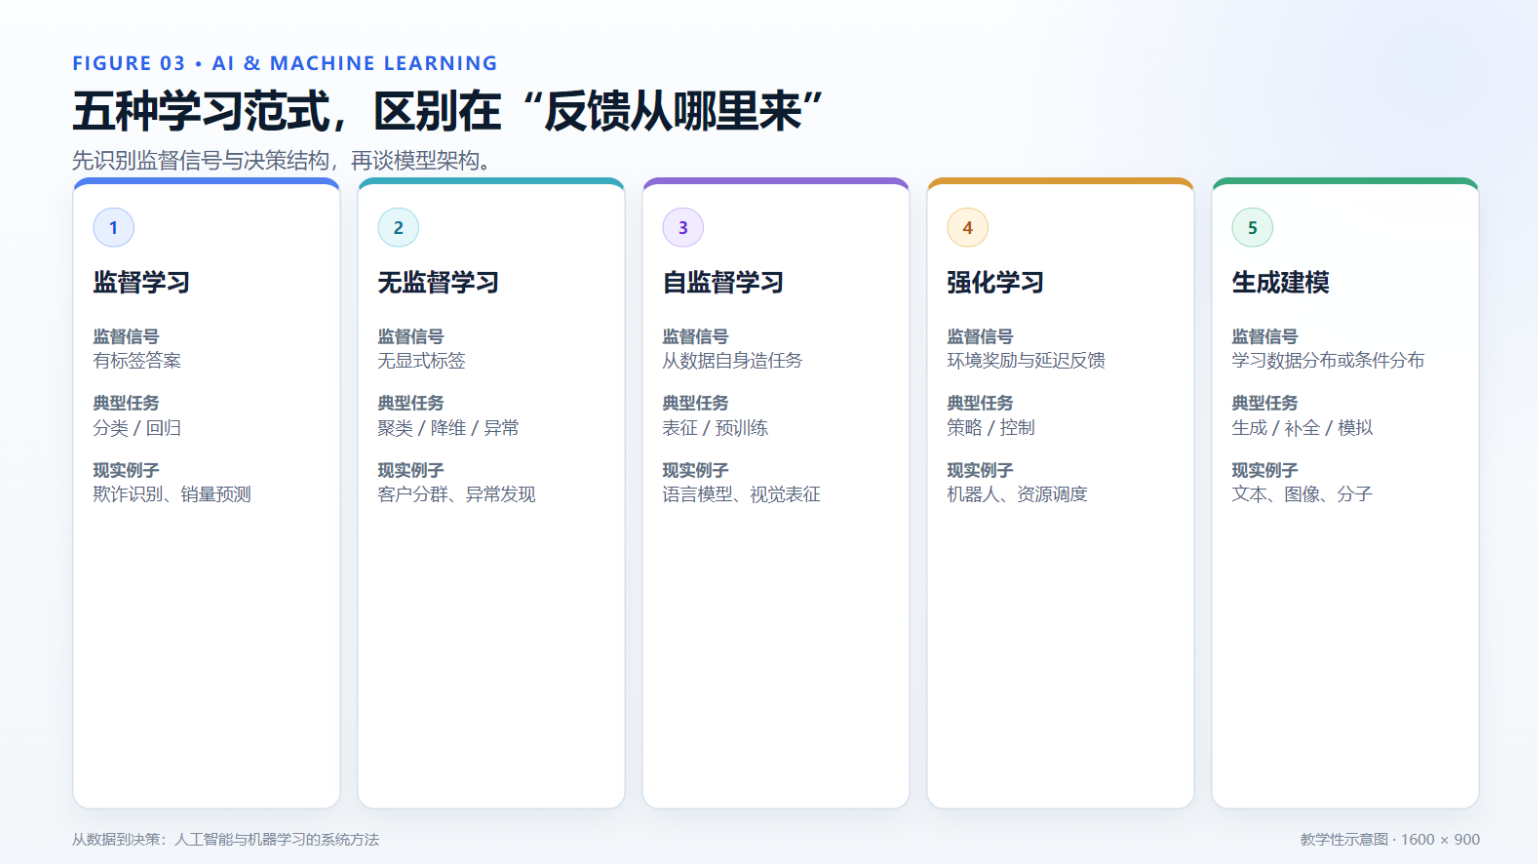Click the 现实例子 label in 监督学习 card
The image size is (1538, 864).
point(126,470)
